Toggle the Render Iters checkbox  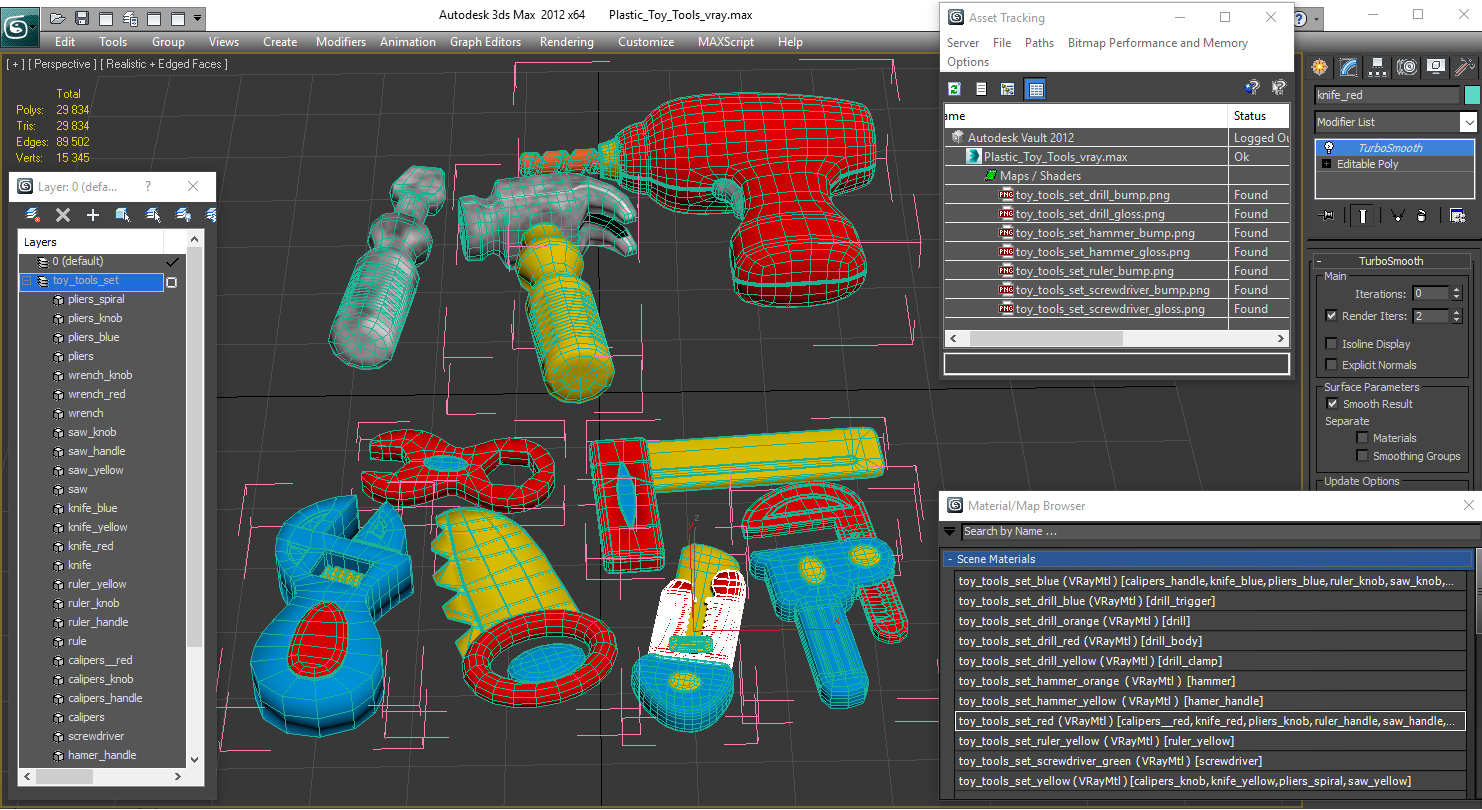pyautogui.click(x=1331, y=315)
